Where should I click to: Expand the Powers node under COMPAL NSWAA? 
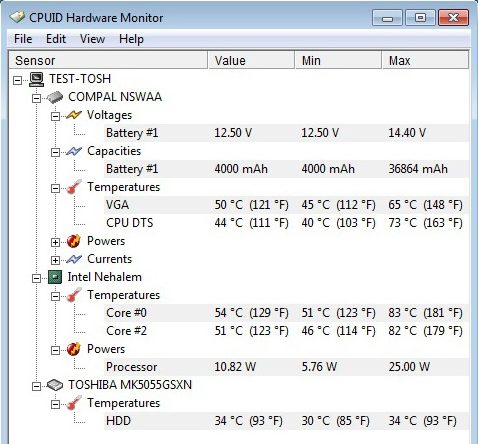[55, 242]
